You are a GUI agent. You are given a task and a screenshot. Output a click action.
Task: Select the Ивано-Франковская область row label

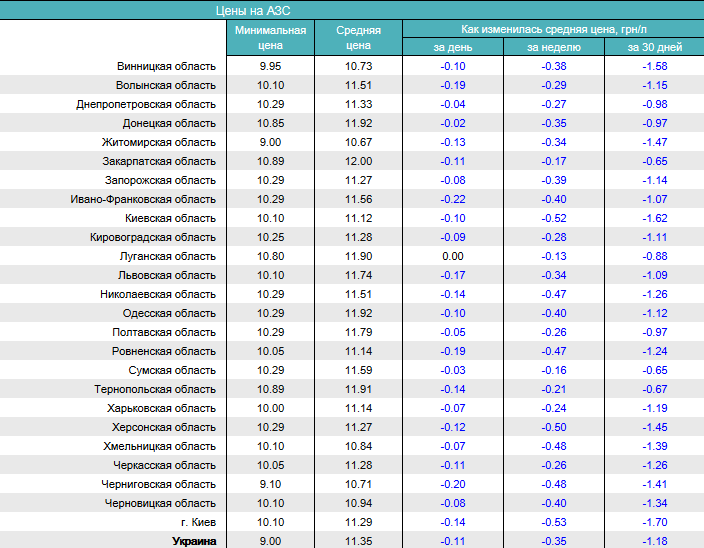click(143, 199)
